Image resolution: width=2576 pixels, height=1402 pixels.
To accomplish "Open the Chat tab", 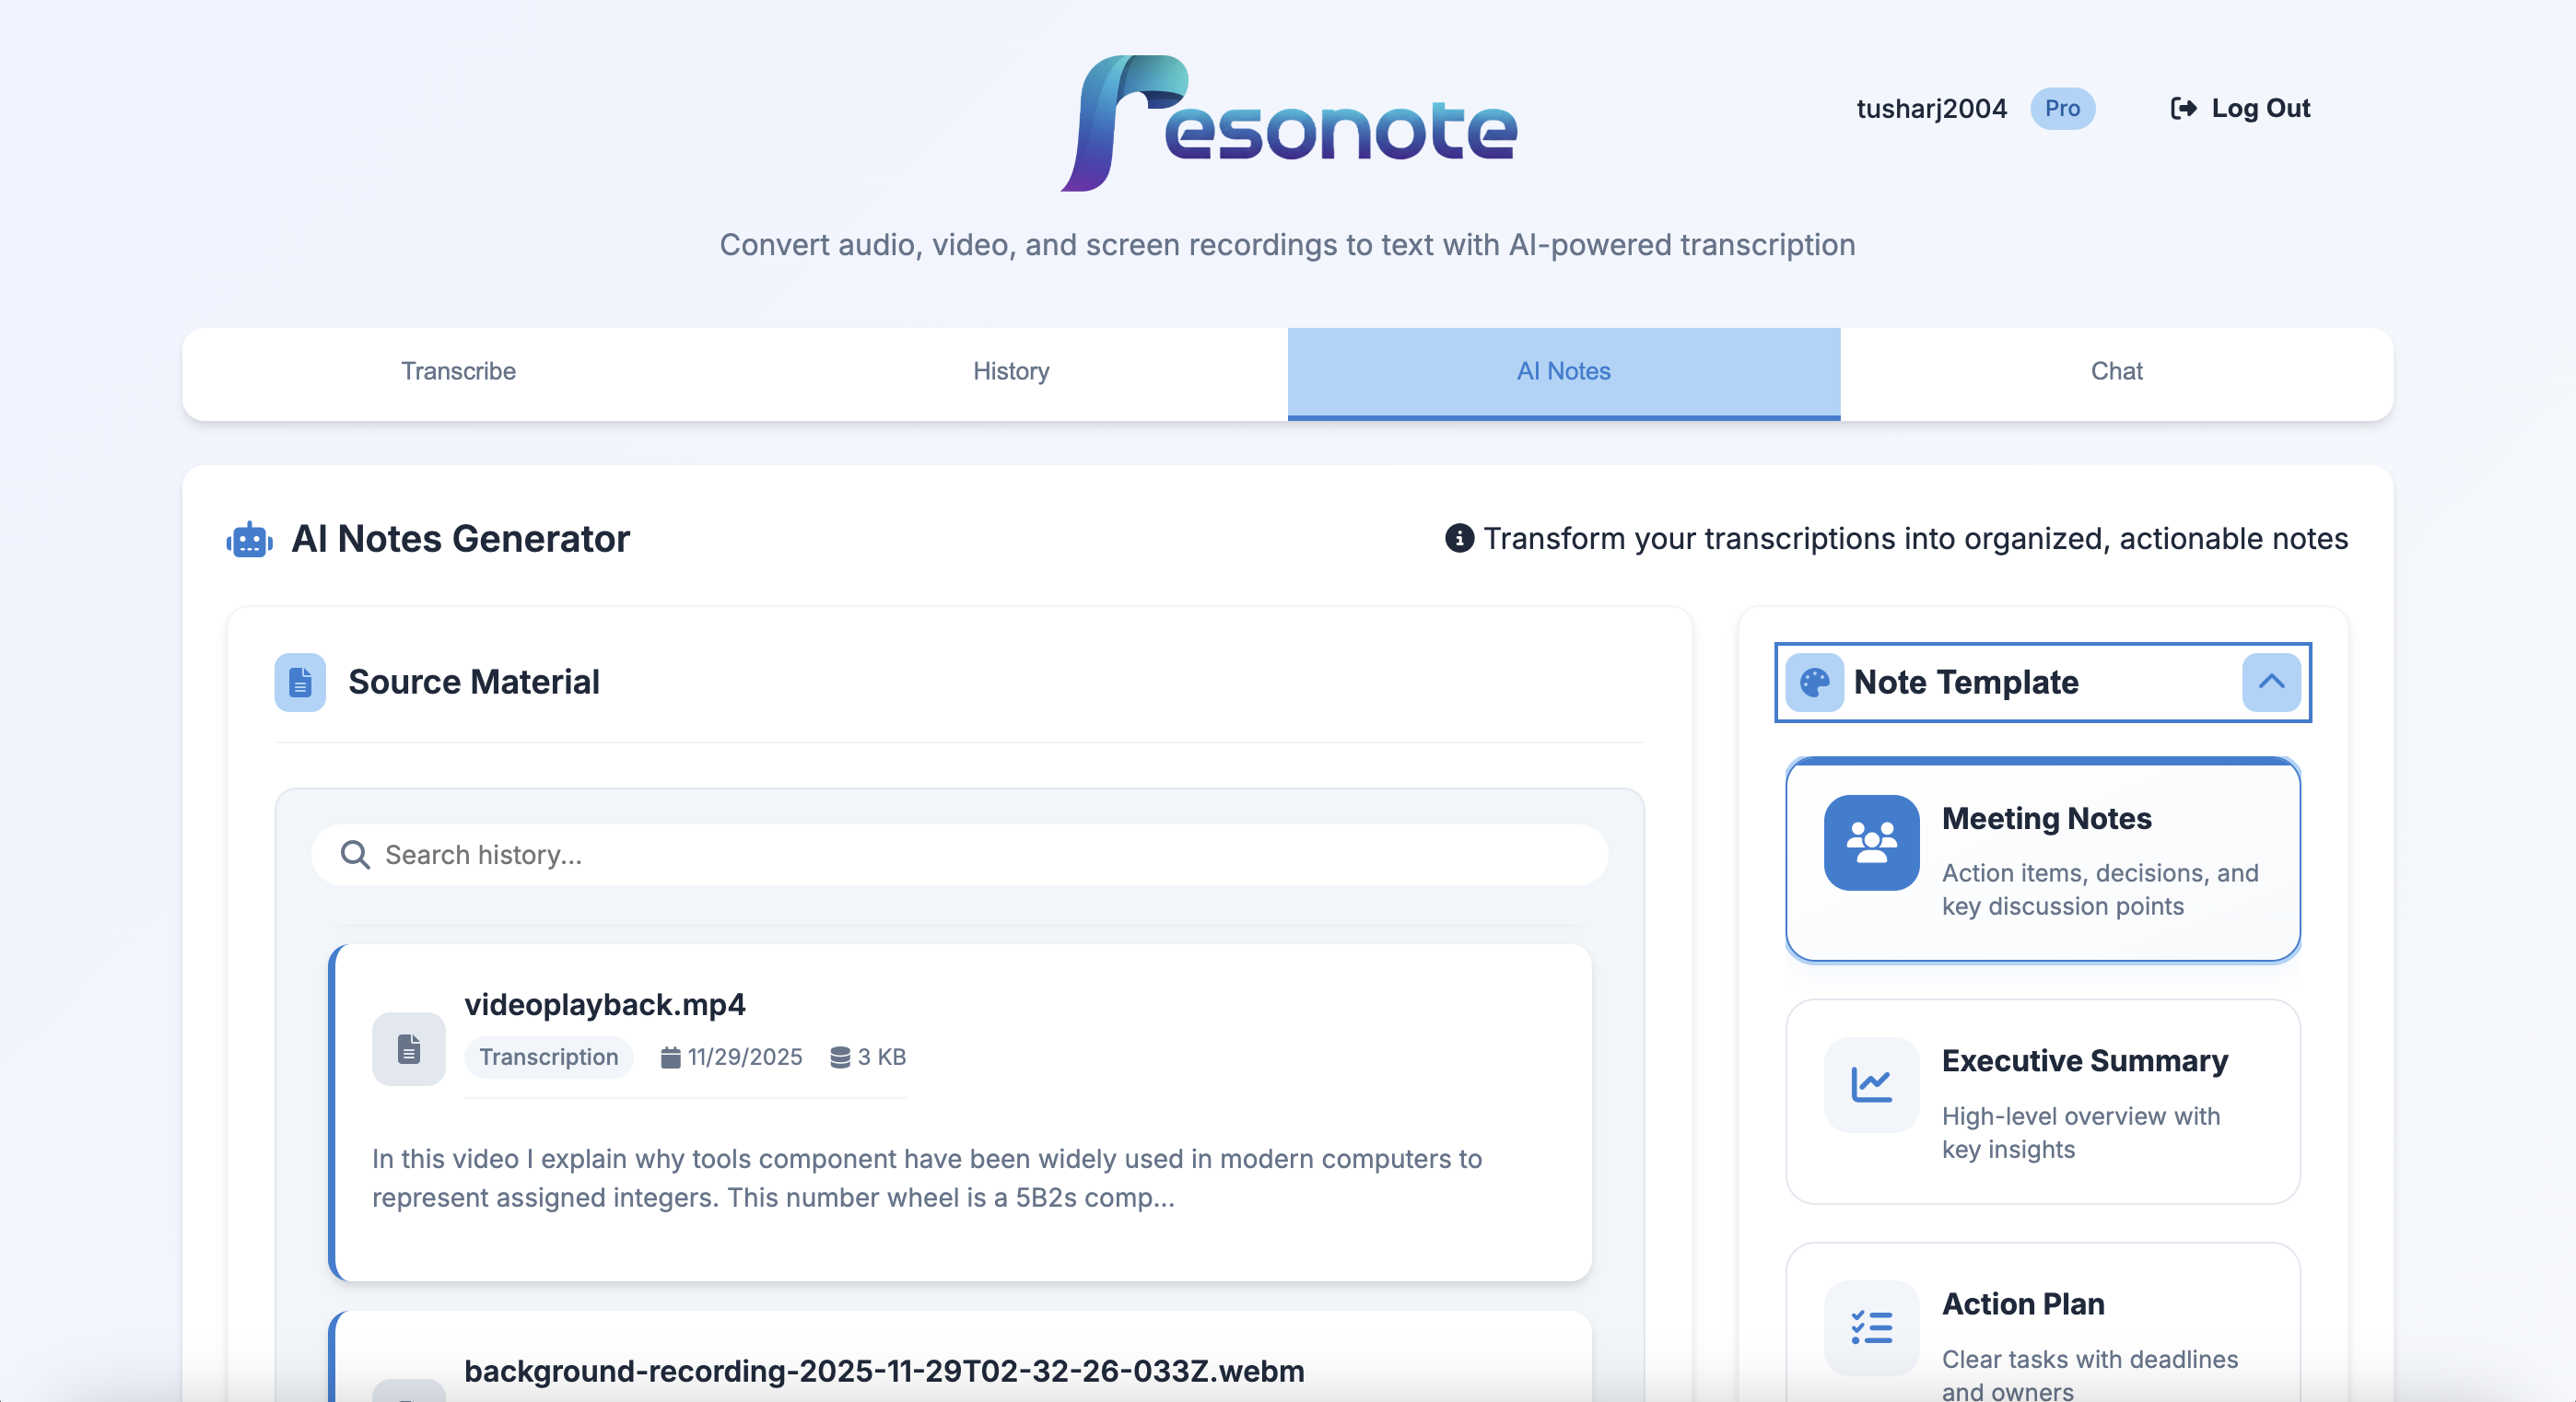I will click(x=2117, y=371).
